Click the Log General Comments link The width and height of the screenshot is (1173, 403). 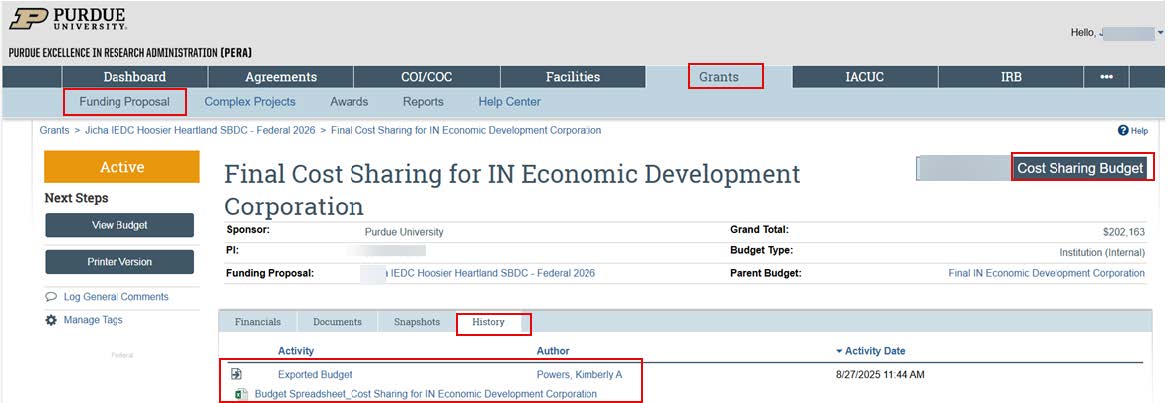116,297
